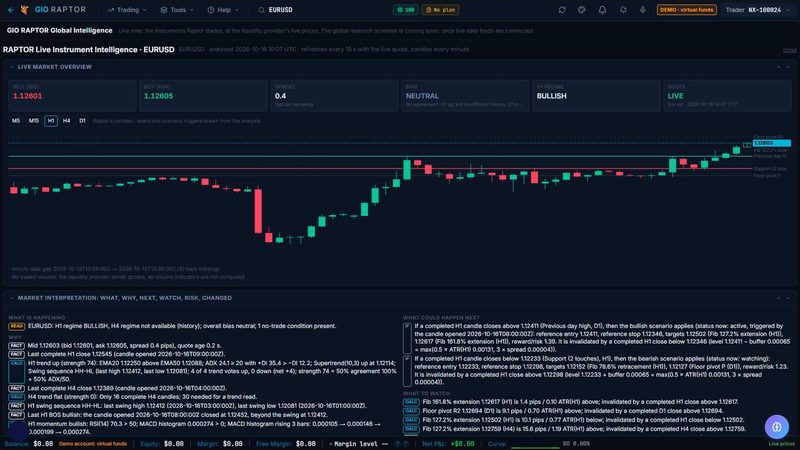Open the Trading menu
800x450 pixels.
pos(127,10)
